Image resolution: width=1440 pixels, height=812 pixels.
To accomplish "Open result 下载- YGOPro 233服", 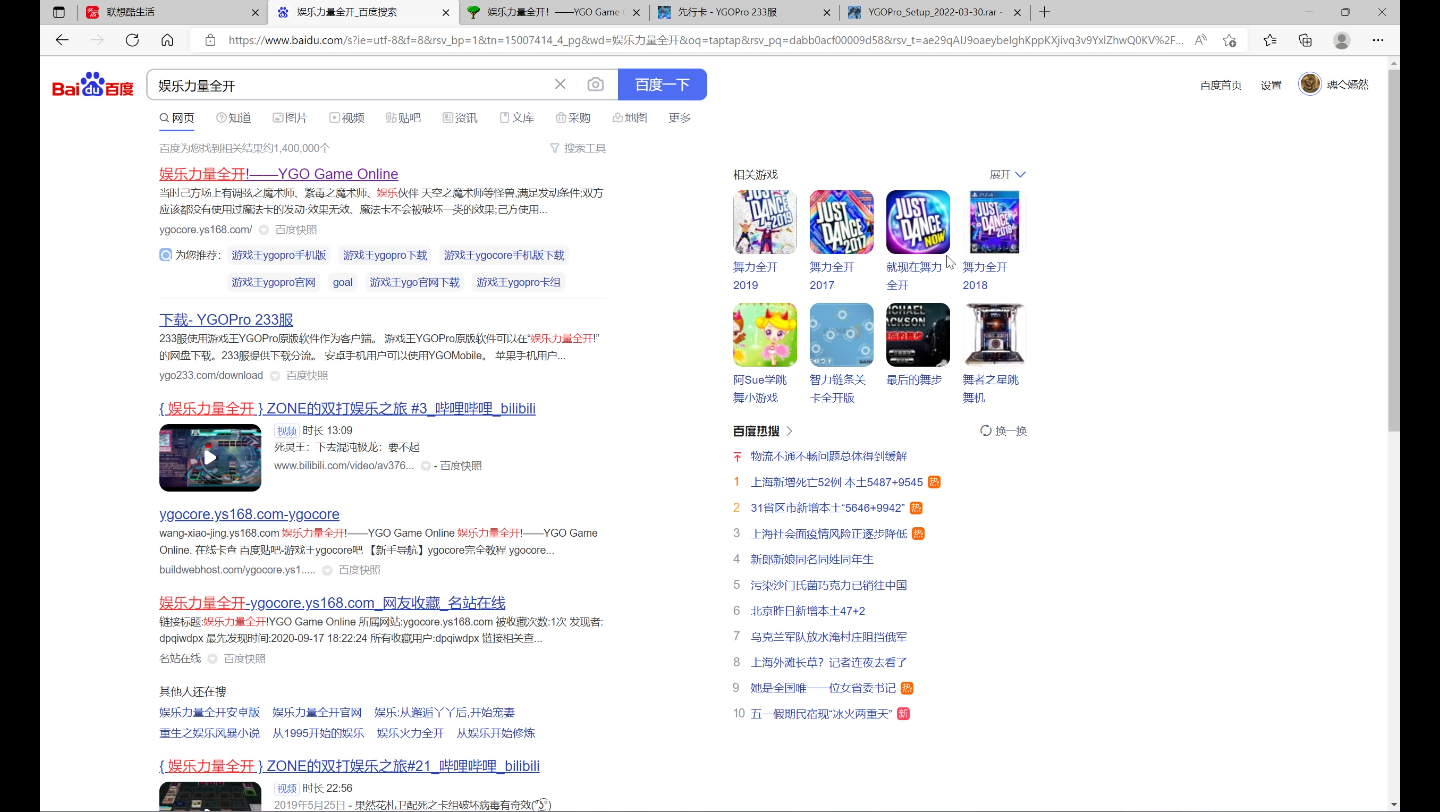I will point(226,320).
